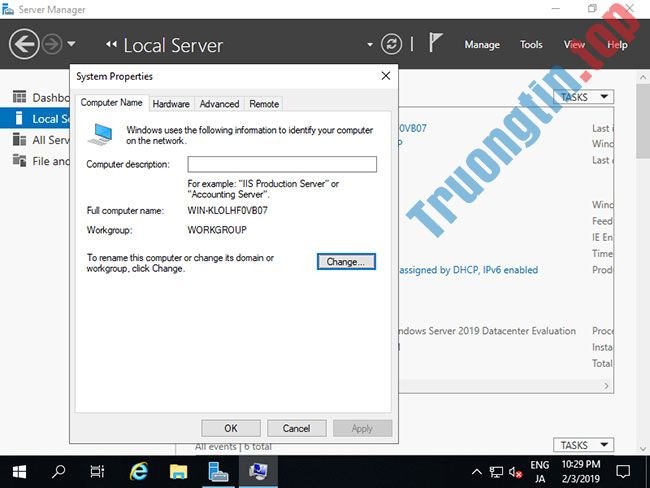
Task: Open the Help menu
Action: coord(617,45)
